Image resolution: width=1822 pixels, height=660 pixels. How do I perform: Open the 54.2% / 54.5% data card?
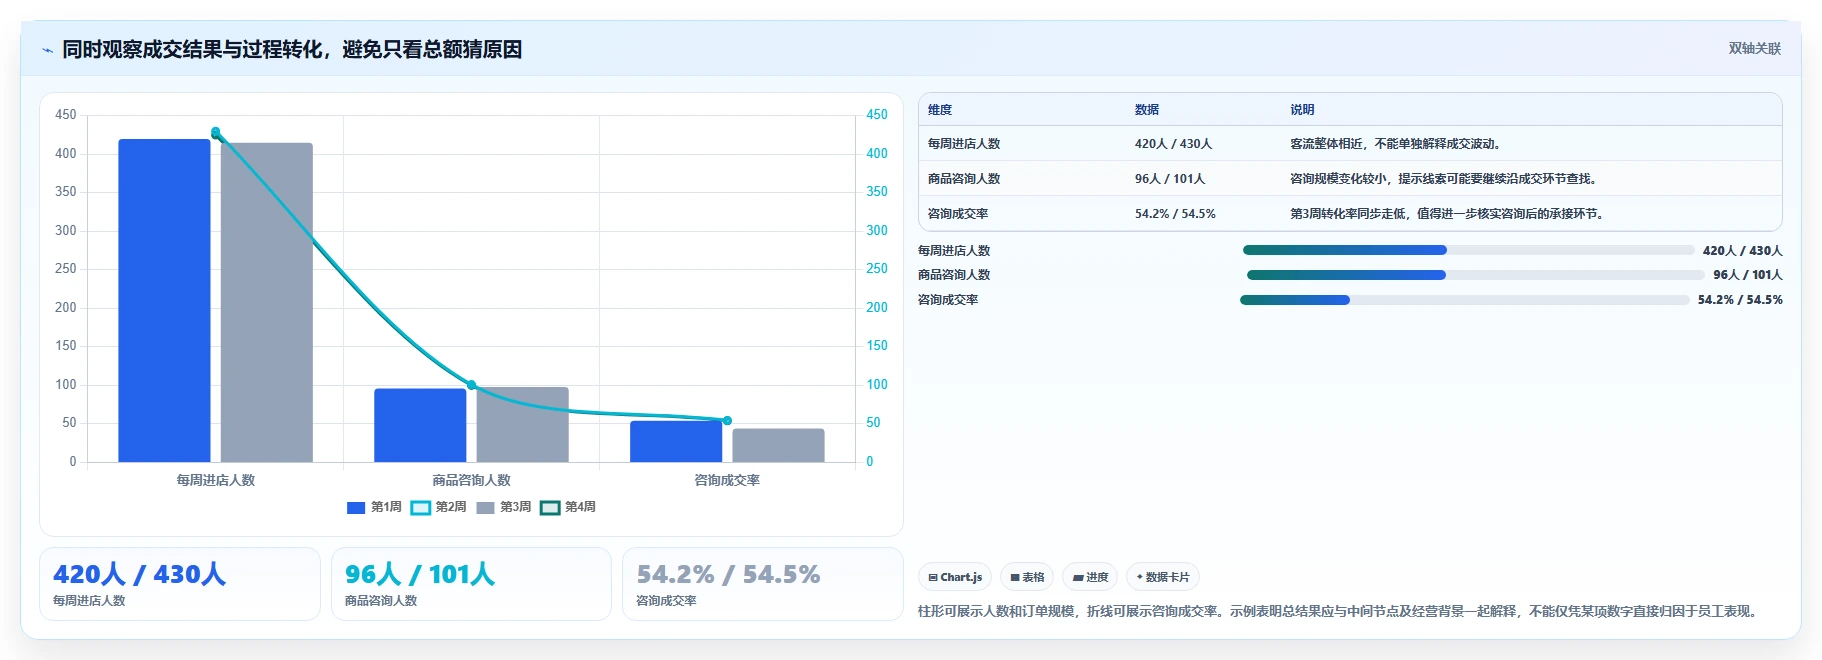click(763, 584)
